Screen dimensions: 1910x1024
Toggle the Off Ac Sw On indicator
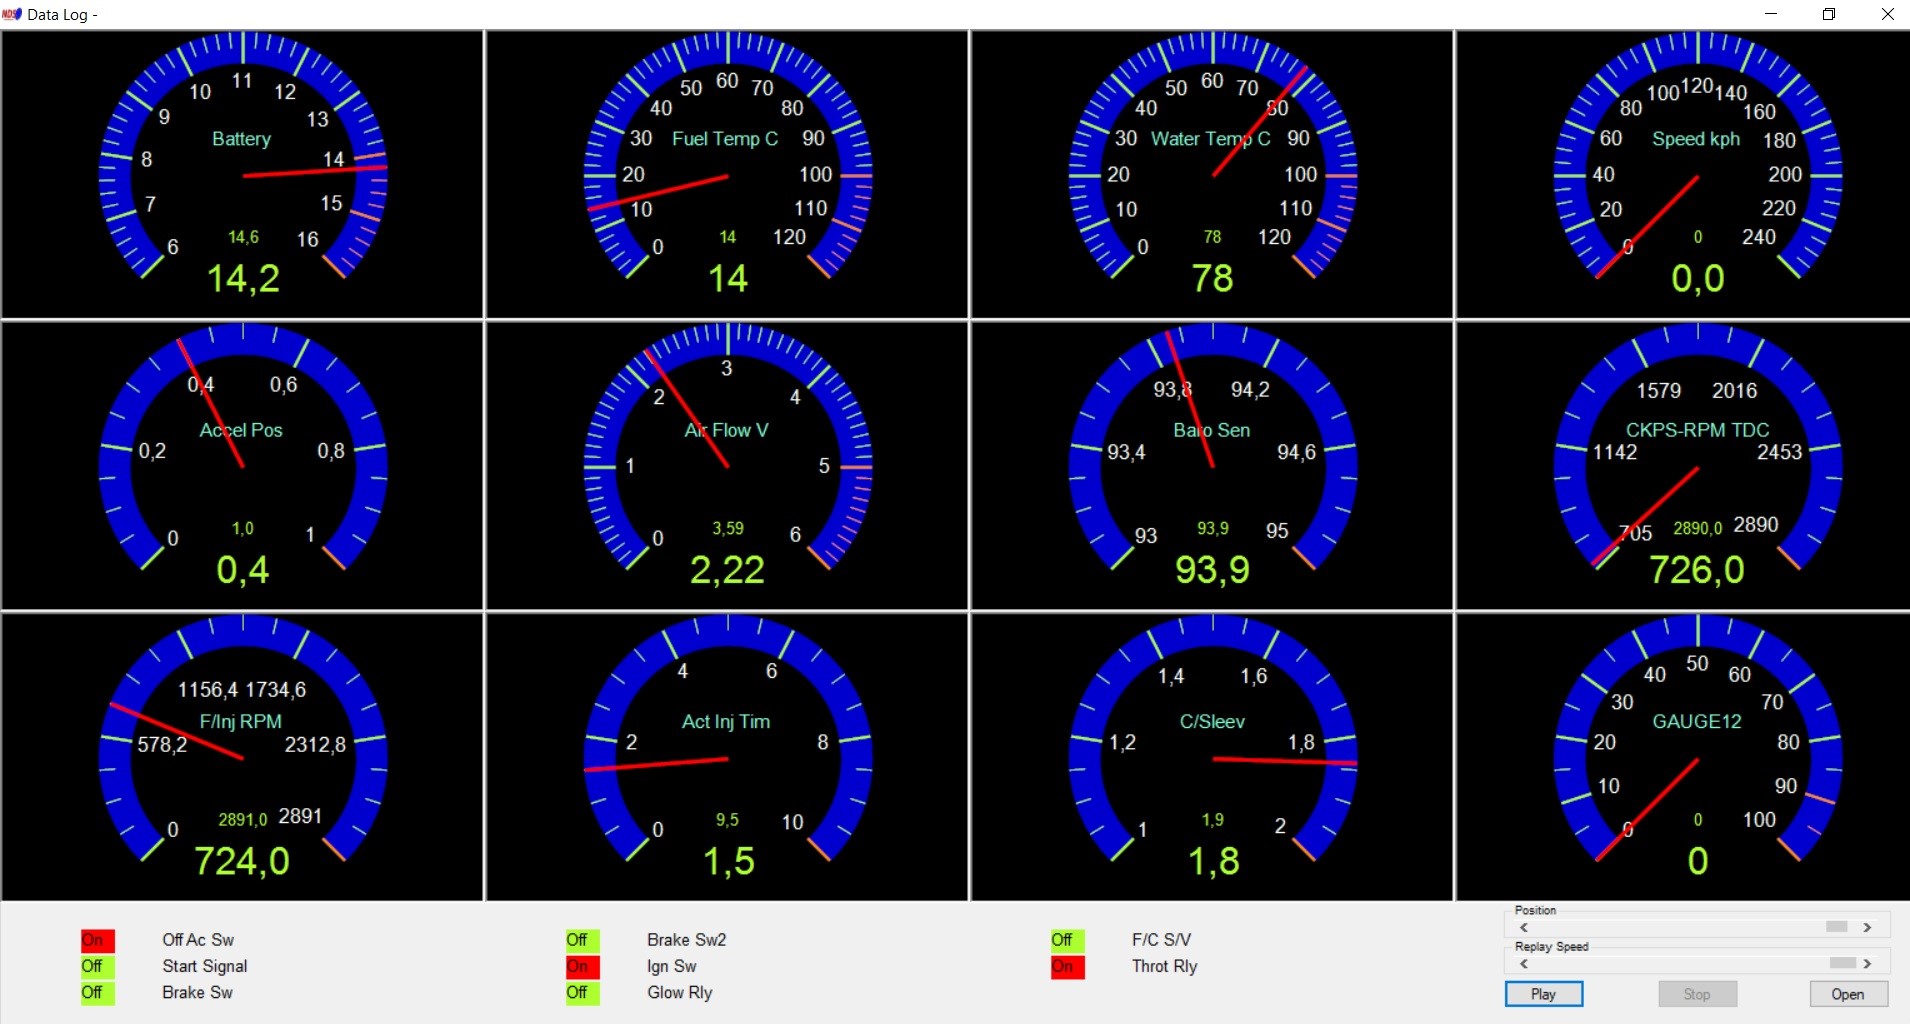98,941
